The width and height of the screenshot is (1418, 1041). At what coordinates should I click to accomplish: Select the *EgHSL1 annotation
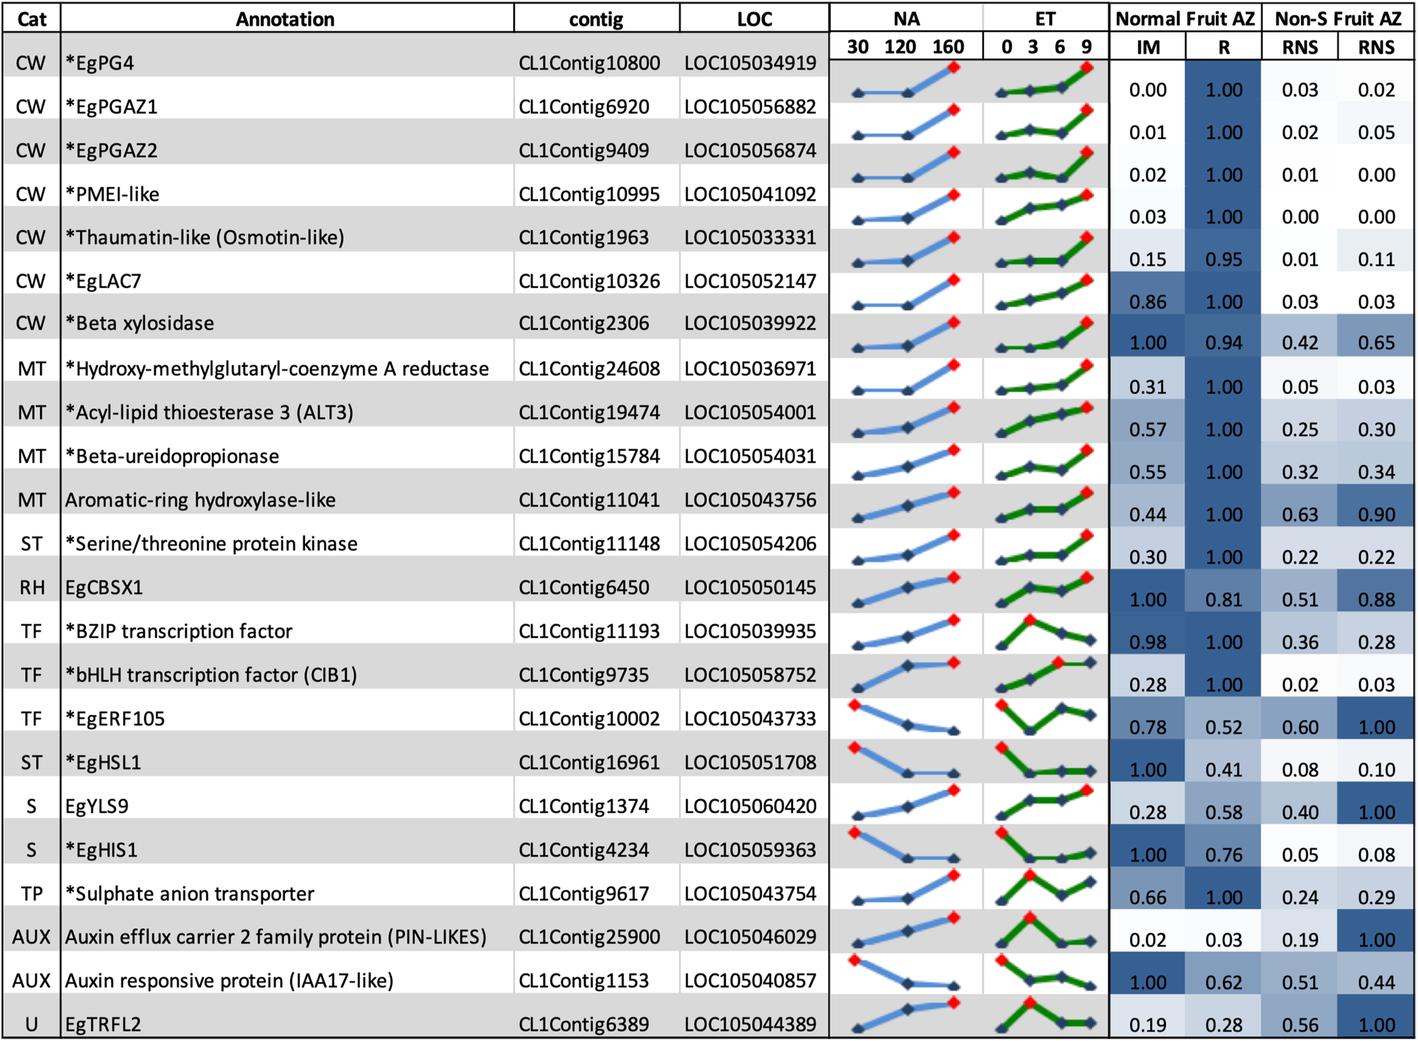[x=103, y=763]
